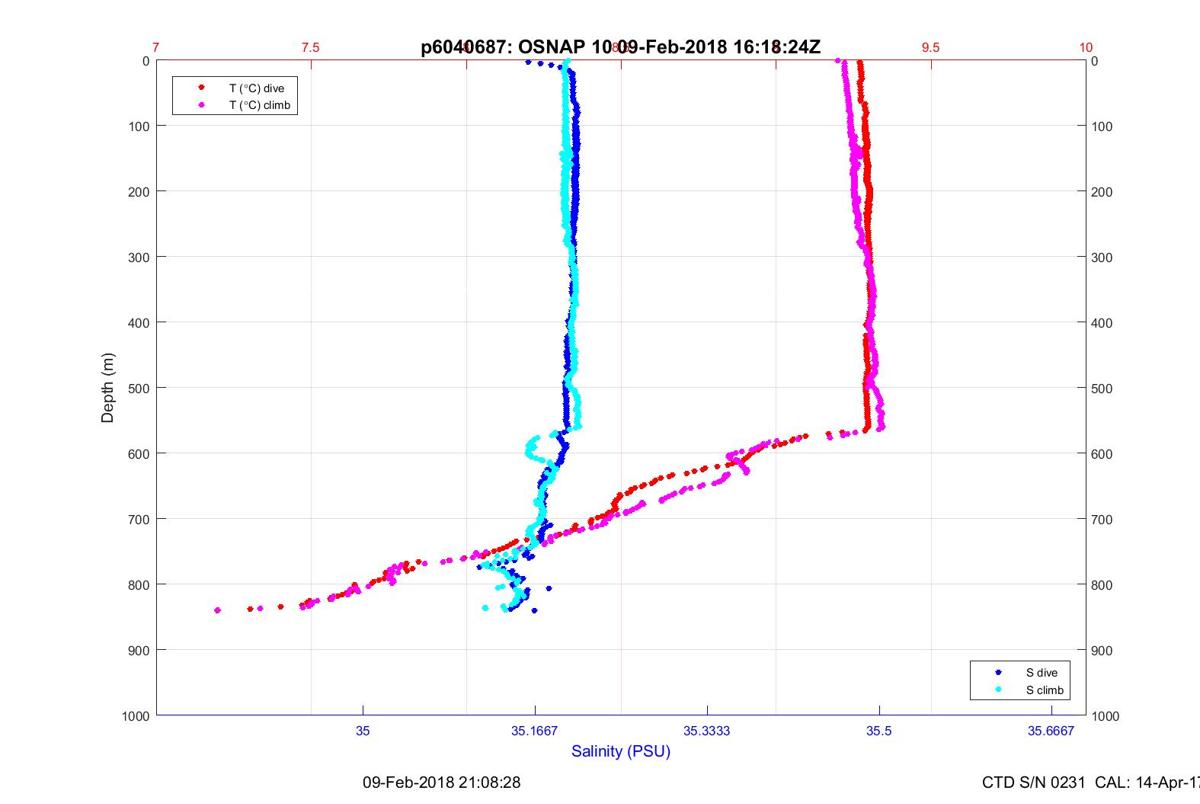Click the 400 tick on left depth axis
The height and width of the screenshot is (804, 1200).
(138, 322)
